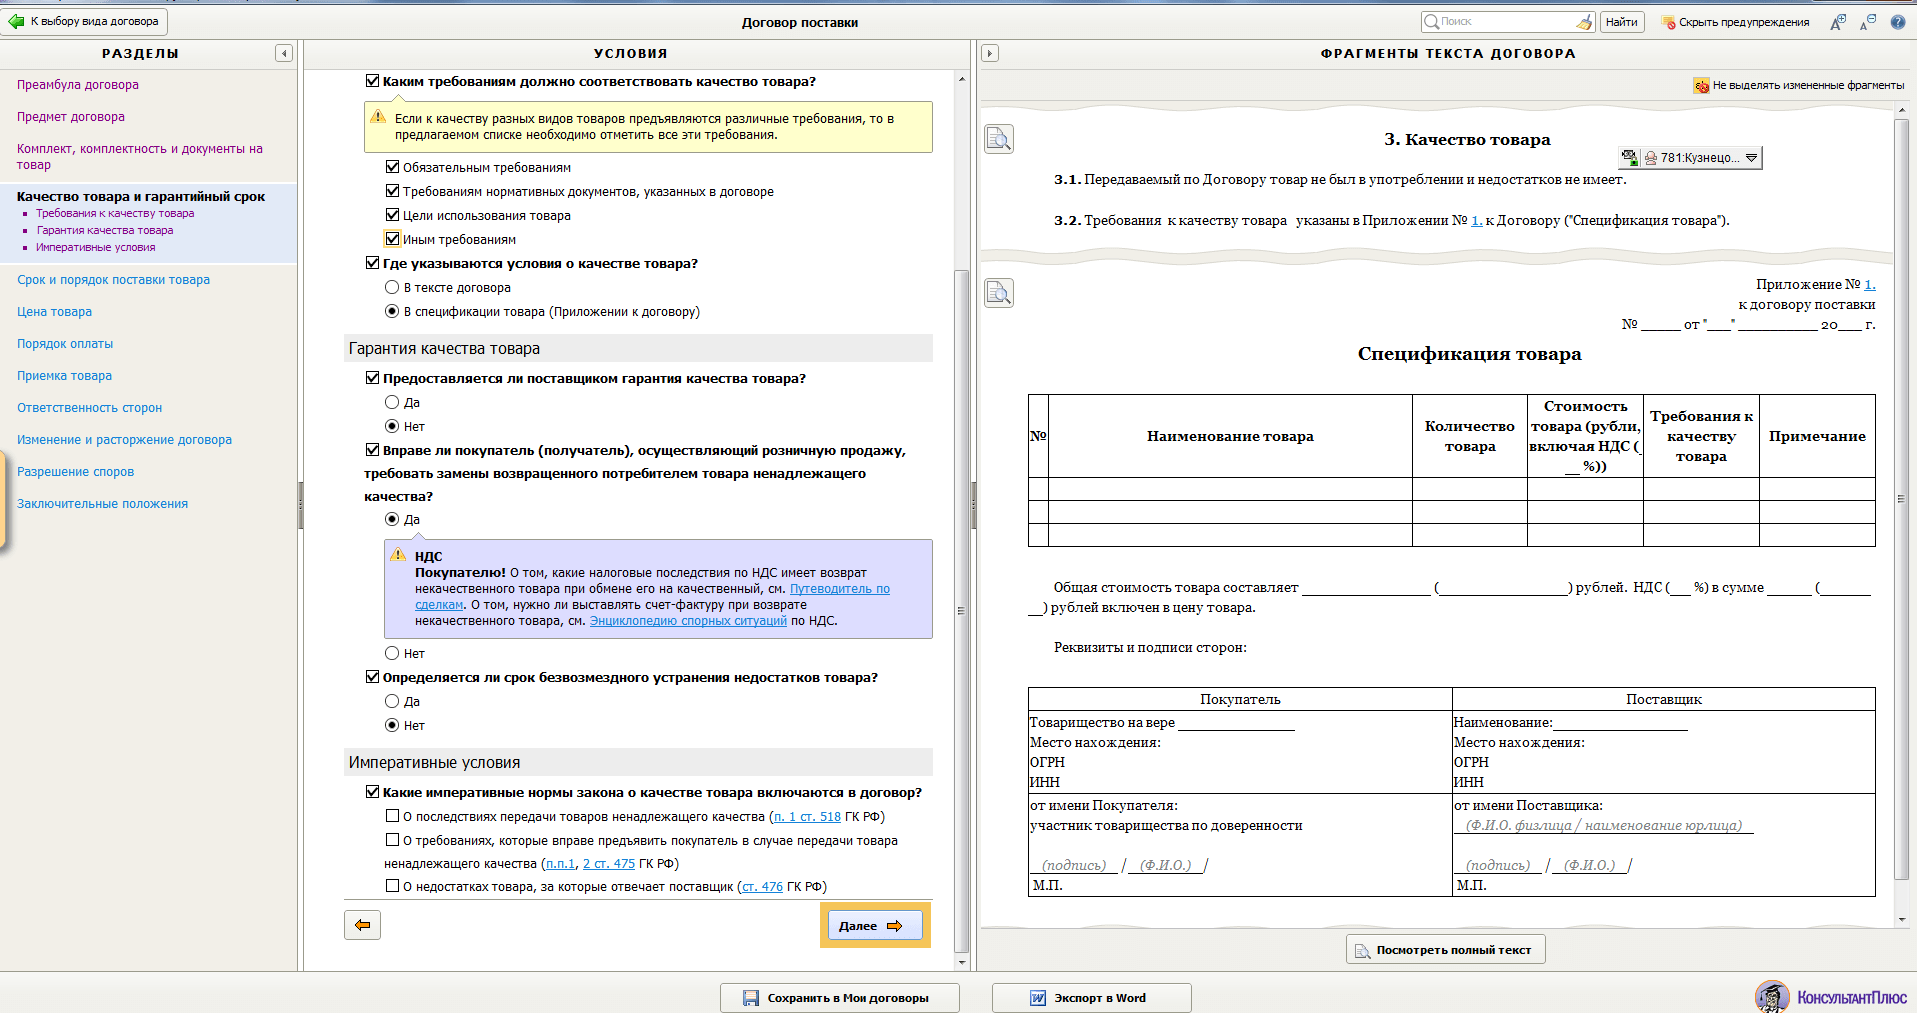This screenshot has height=1013, width=1917.
Task: Select В тексте договора radio
Action: click(x=392, y=287)
